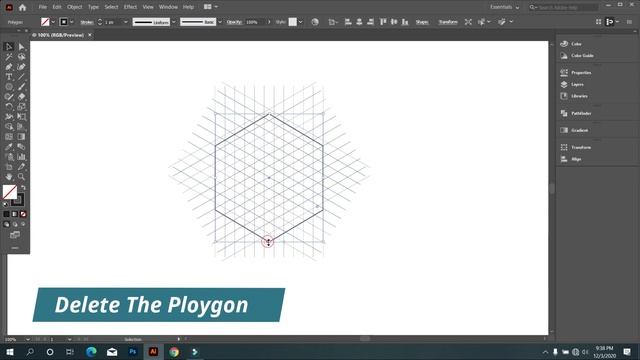This screenshot has height=360, width=640.
Task: Open the Uniform variable width profile dropdown
Action: (174, 22)
